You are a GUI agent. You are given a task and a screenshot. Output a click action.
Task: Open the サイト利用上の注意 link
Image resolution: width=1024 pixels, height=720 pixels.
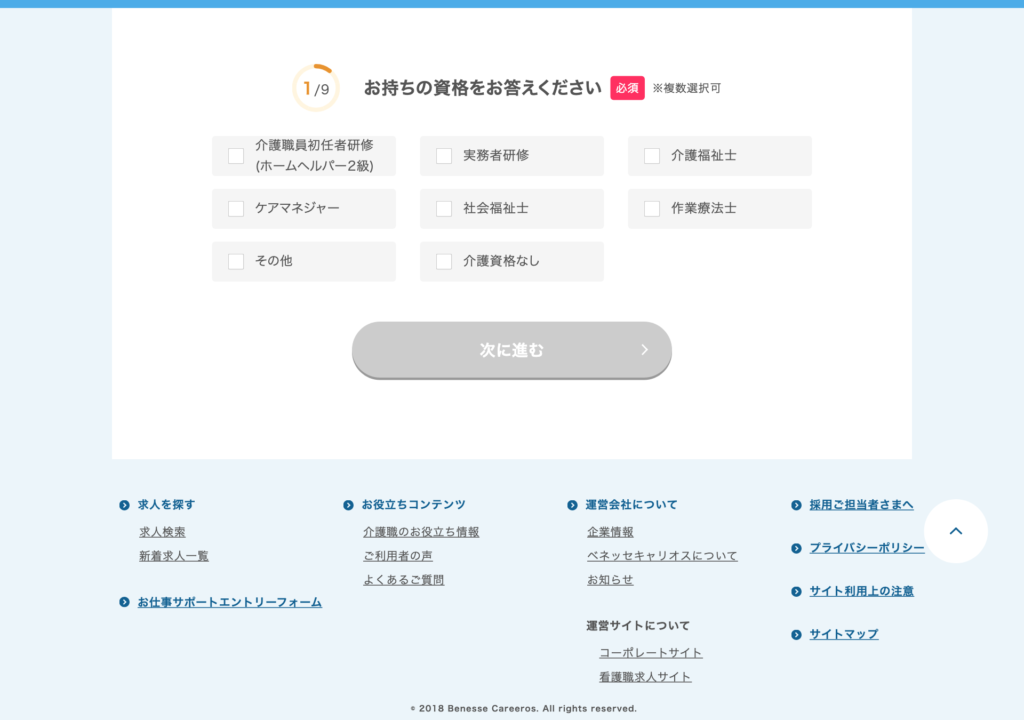coord(861,591)
